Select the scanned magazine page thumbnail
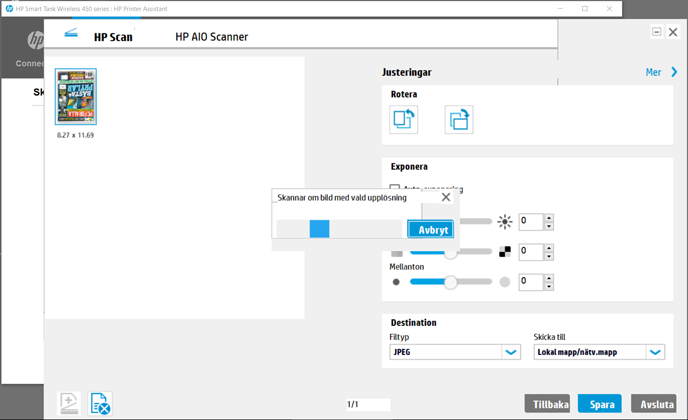Screen dimensions: 688x420 point(75,97)
